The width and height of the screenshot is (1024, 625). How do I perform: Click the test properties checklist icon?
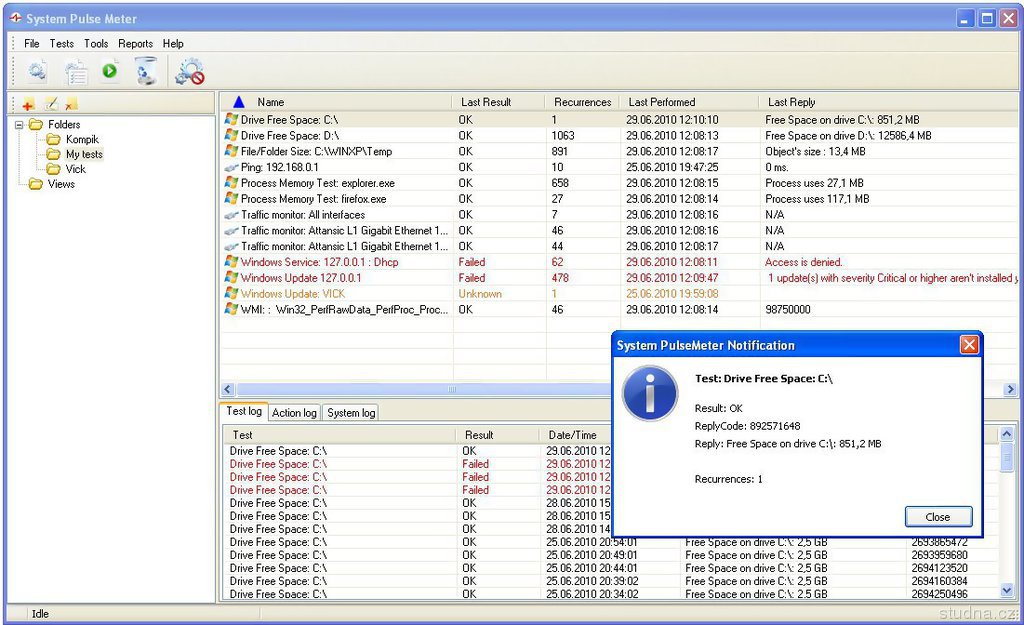pyautogui.click(x=76, y=71)
